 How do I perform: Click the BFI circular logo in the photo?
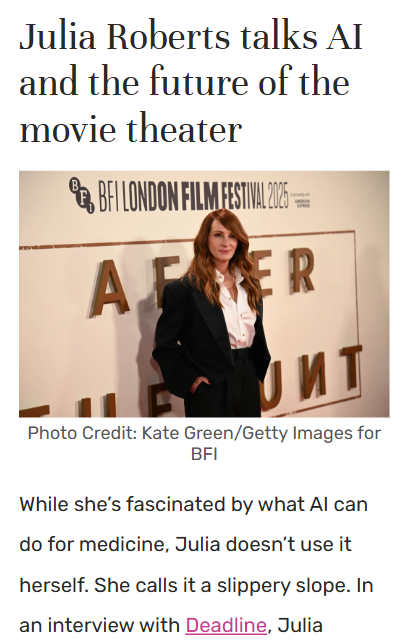81,195
